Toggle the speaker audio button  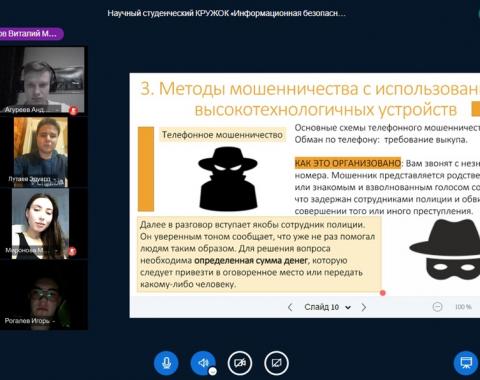[x=203, y=363]
